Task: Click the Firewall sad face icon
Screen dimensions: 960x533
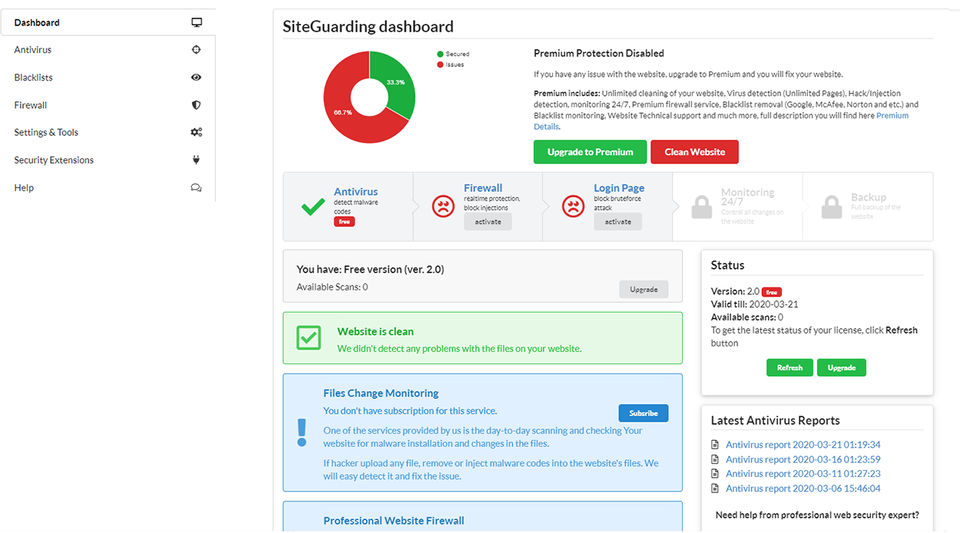Action: (442, 206)
